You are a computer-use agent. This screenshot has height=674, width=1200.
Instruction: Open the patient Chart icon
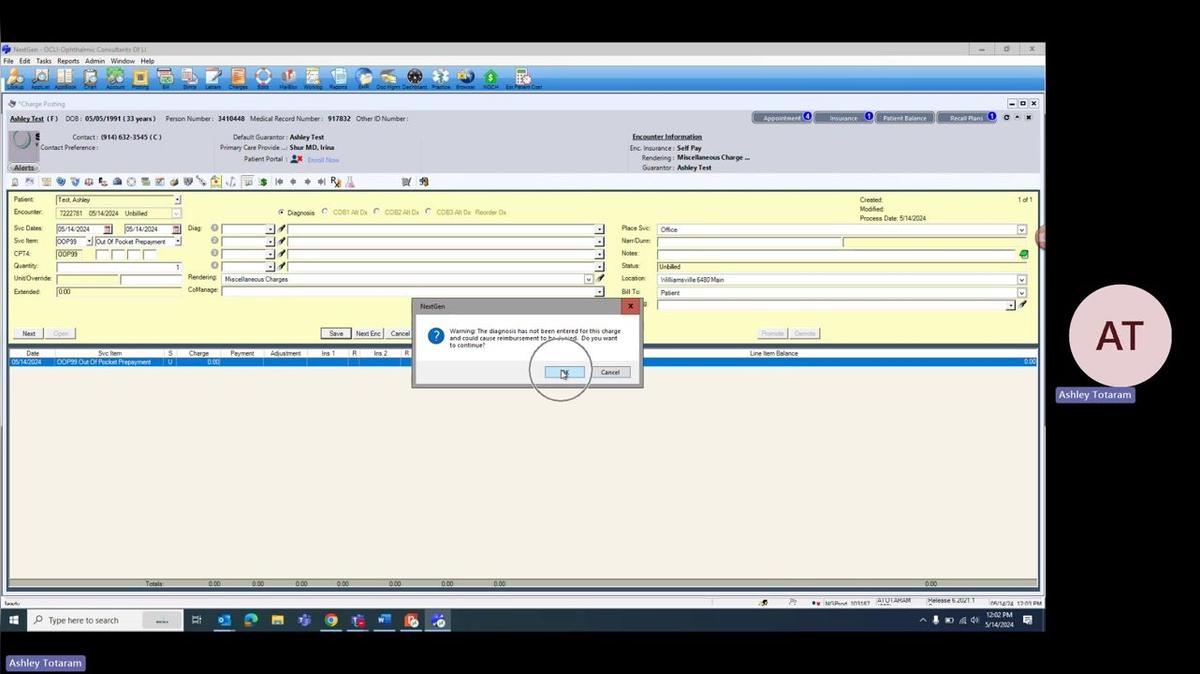coord(88,78)
